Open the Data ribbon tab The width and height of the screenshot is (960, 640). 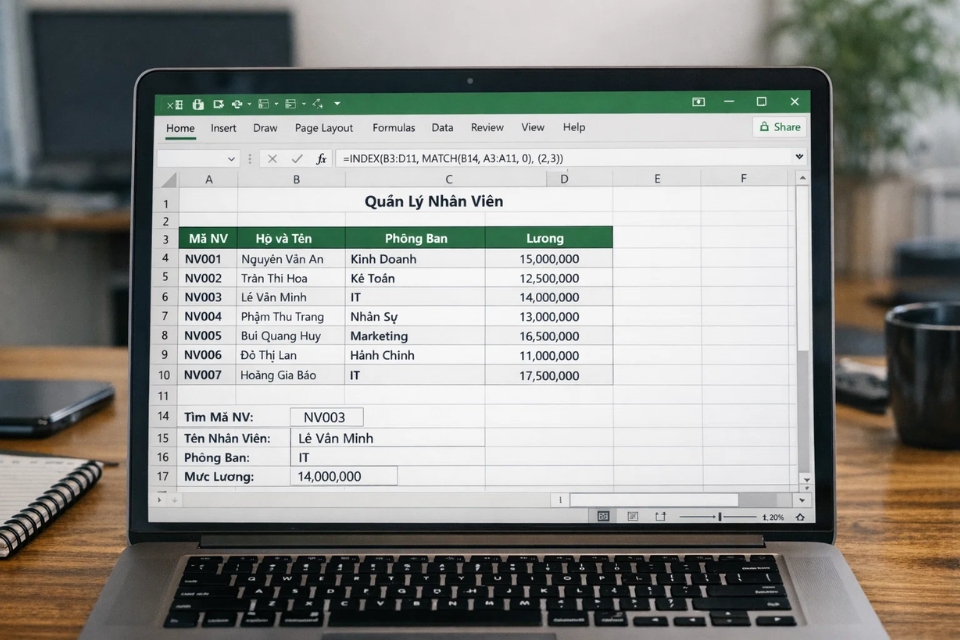[x=442, y=128]
